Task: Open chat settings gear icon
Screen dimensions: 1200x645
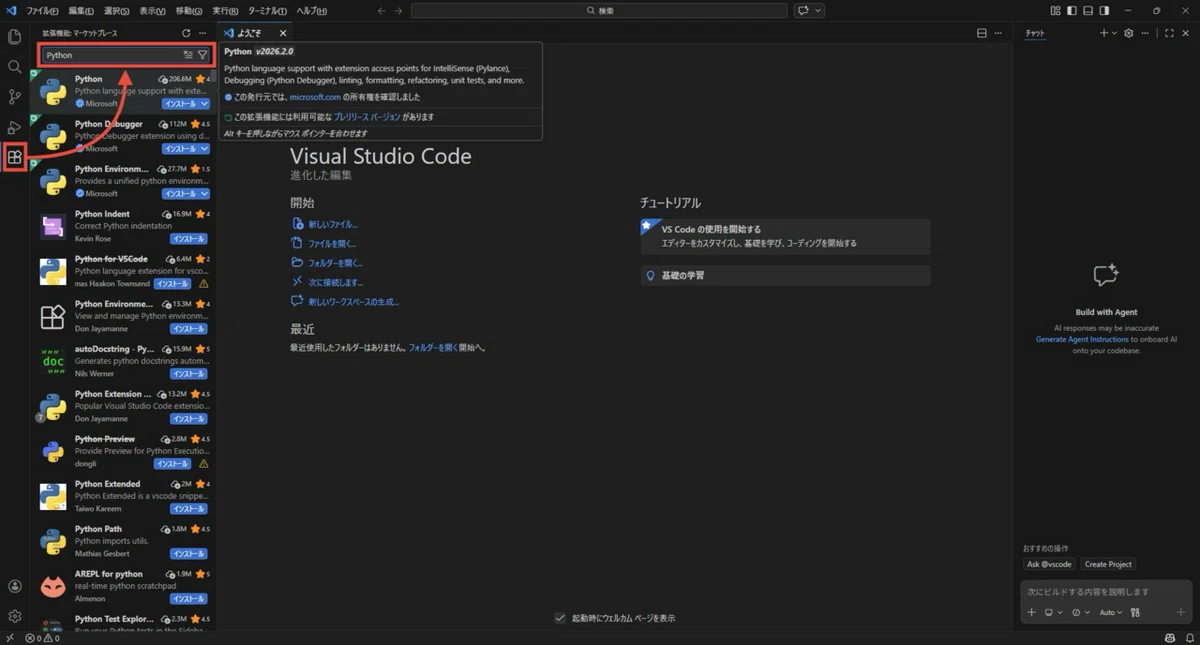Action: 1129,33
